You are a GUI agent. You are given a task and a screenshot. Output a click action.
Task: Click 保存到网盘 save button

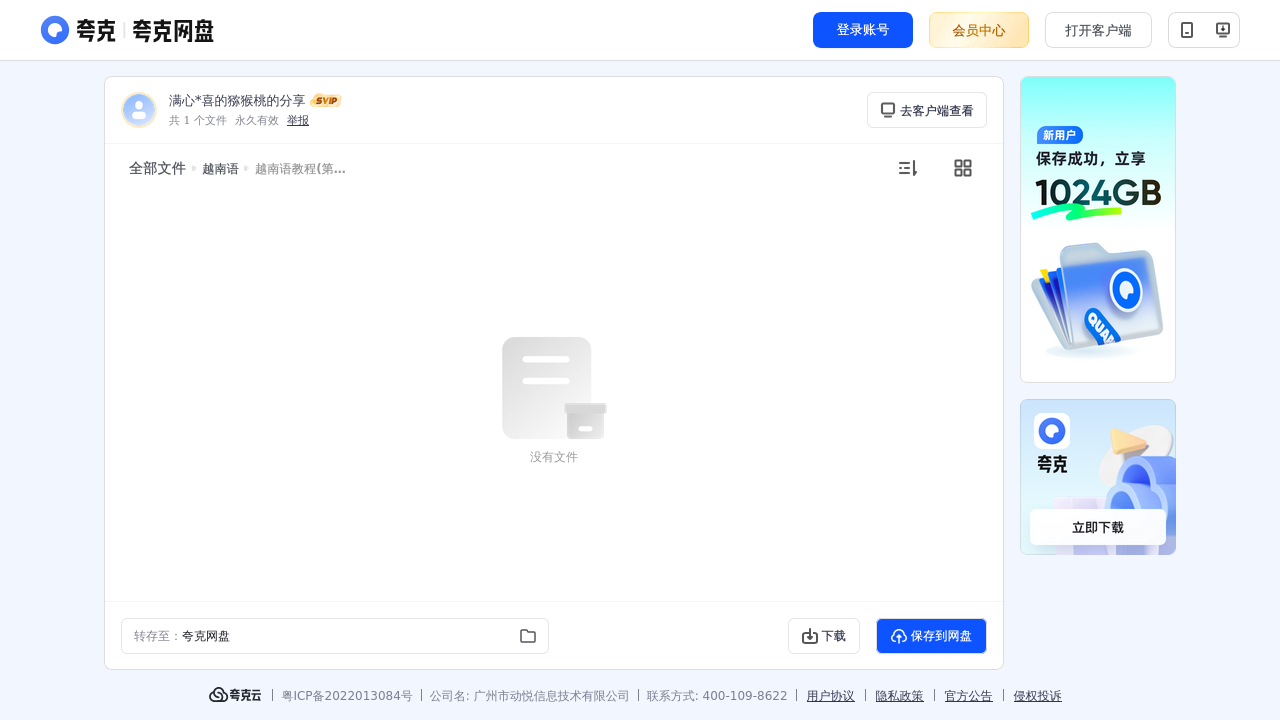click(931, 636)
